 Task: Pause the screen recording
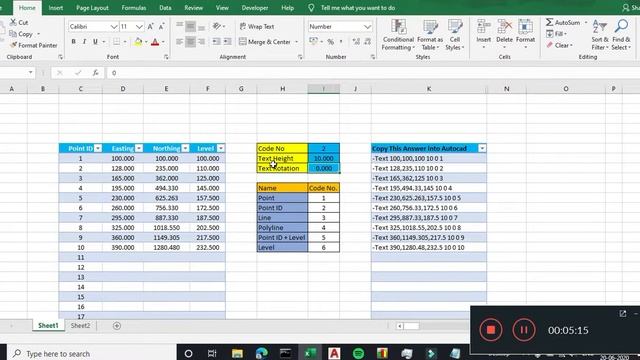524,330
